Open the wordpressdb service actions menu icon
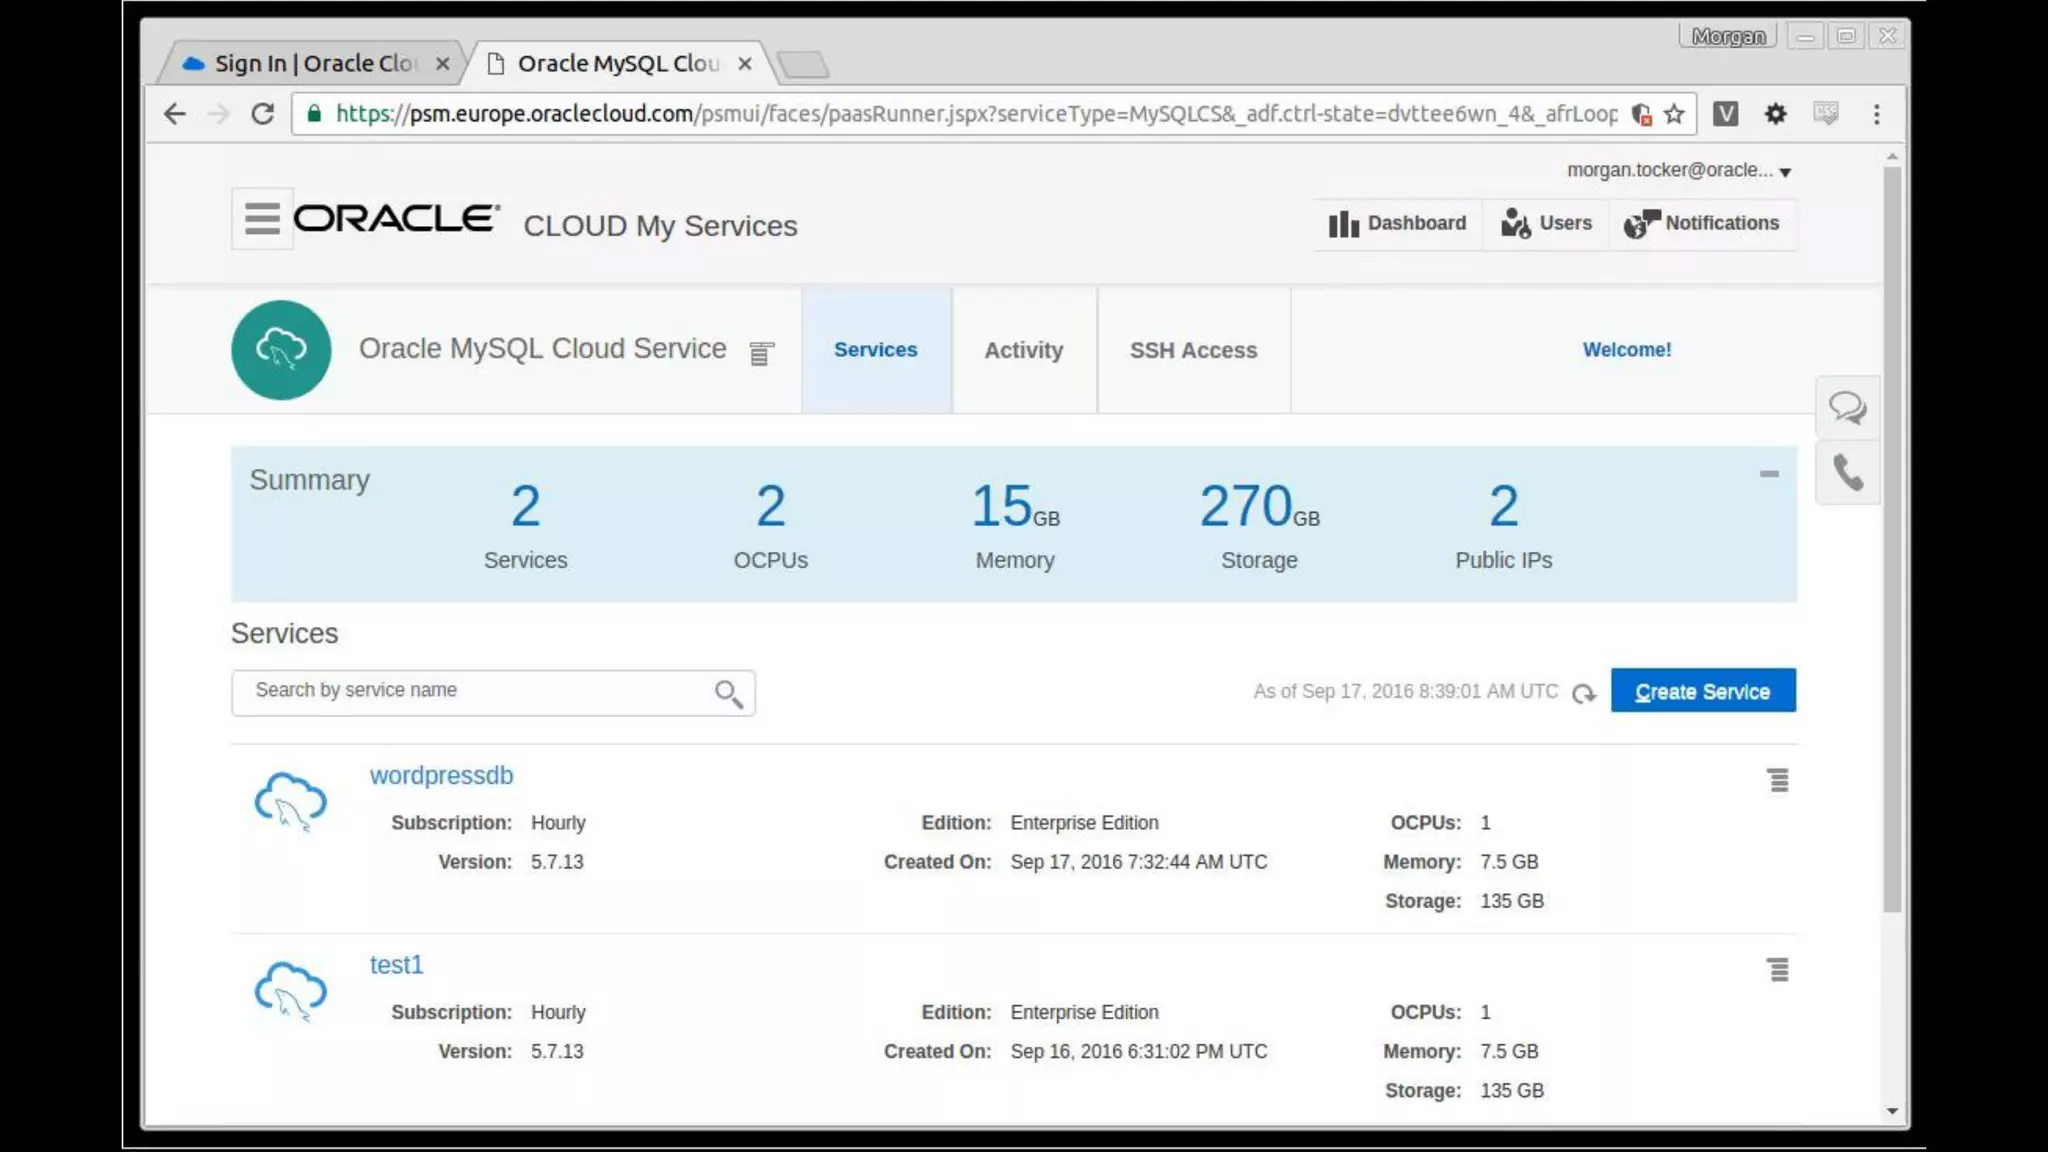Viewport: 2048px width, 1152px height. [x=1777, y=780]
